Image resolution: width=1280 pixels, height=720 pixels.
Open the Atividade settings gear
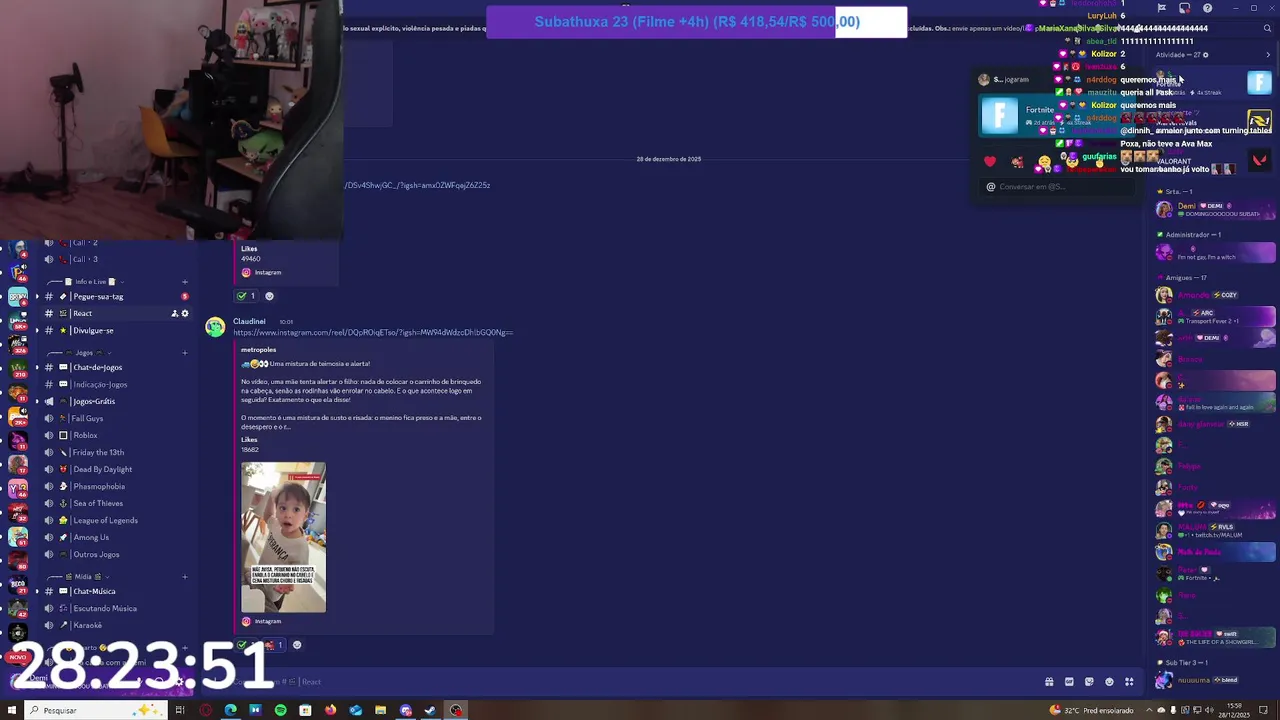[1205, 55]
